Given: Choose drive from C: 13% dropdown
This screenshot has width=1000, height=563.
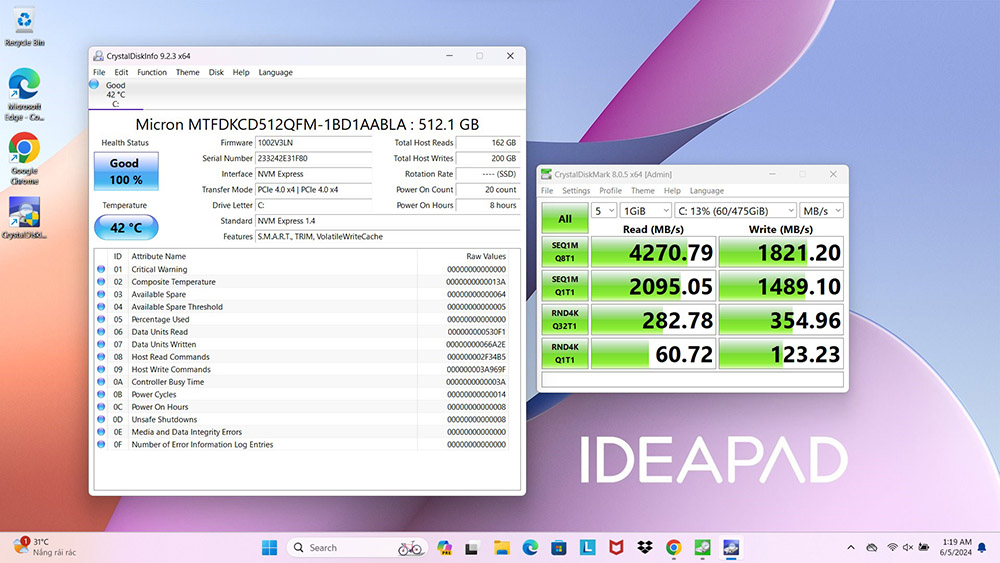Looking at the screenshot, I should coord(736,210).
